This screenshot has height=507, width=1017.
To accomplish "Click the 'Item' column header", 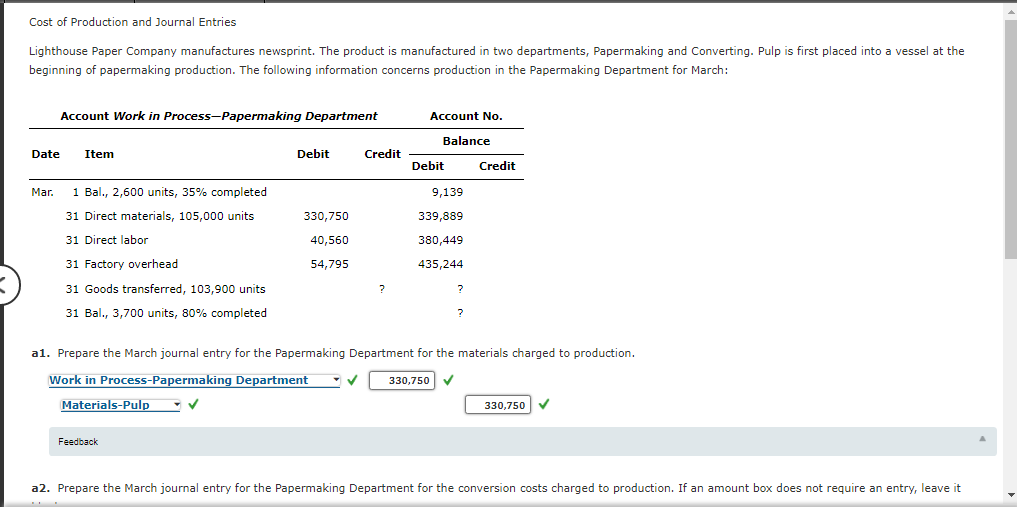I will pyautogui.click(x=99, y=154).
